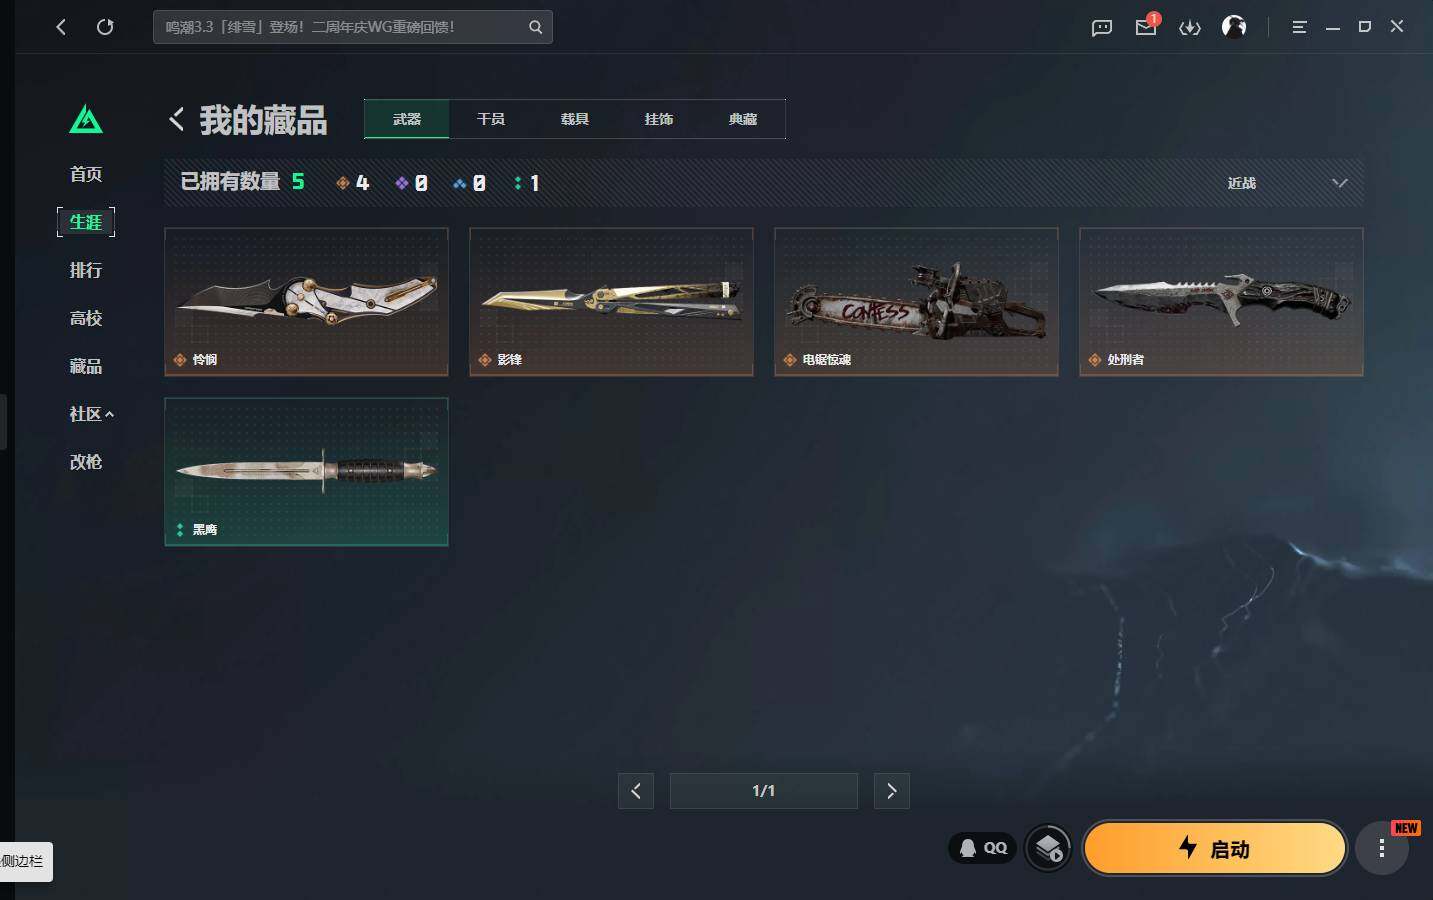
Task: Click the 1/1 page indicator field
Action: [764, 791]
